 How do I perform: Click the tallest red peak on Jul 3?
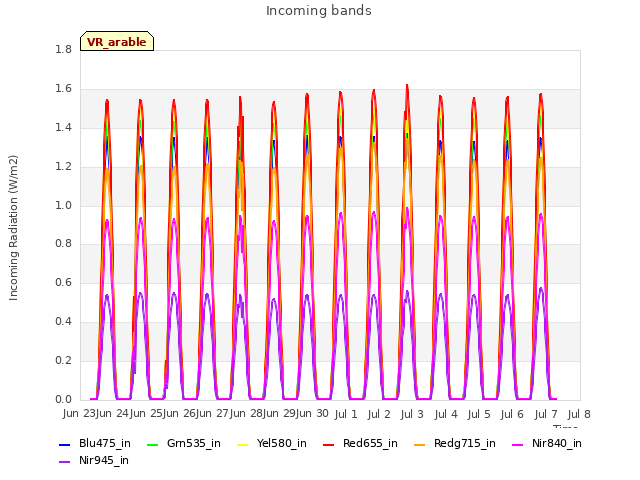(x=407, y=85)
